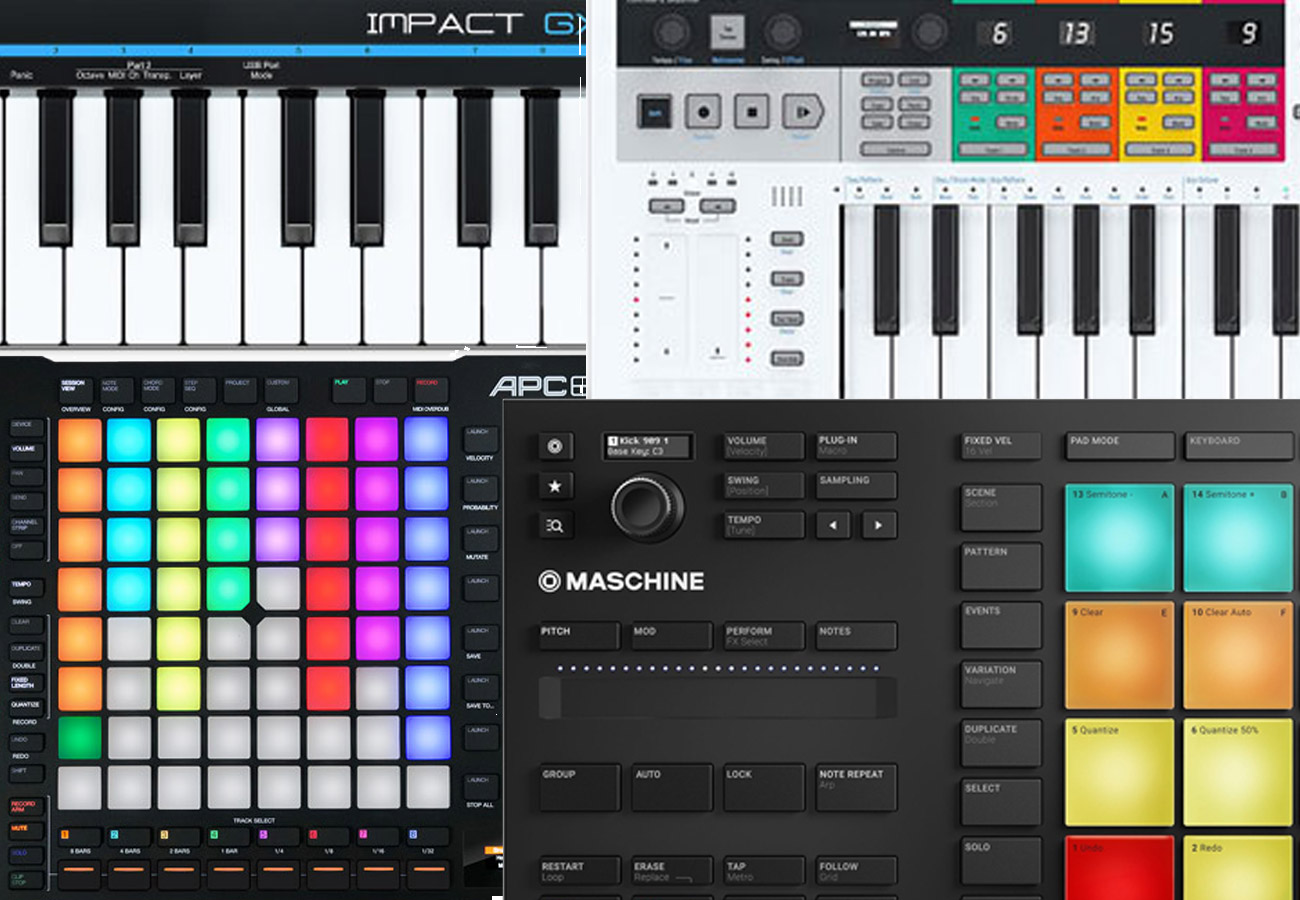Hit the STOP ALL launch button
Viewport: 1300px width, 900px height.
tap(481, 785)
